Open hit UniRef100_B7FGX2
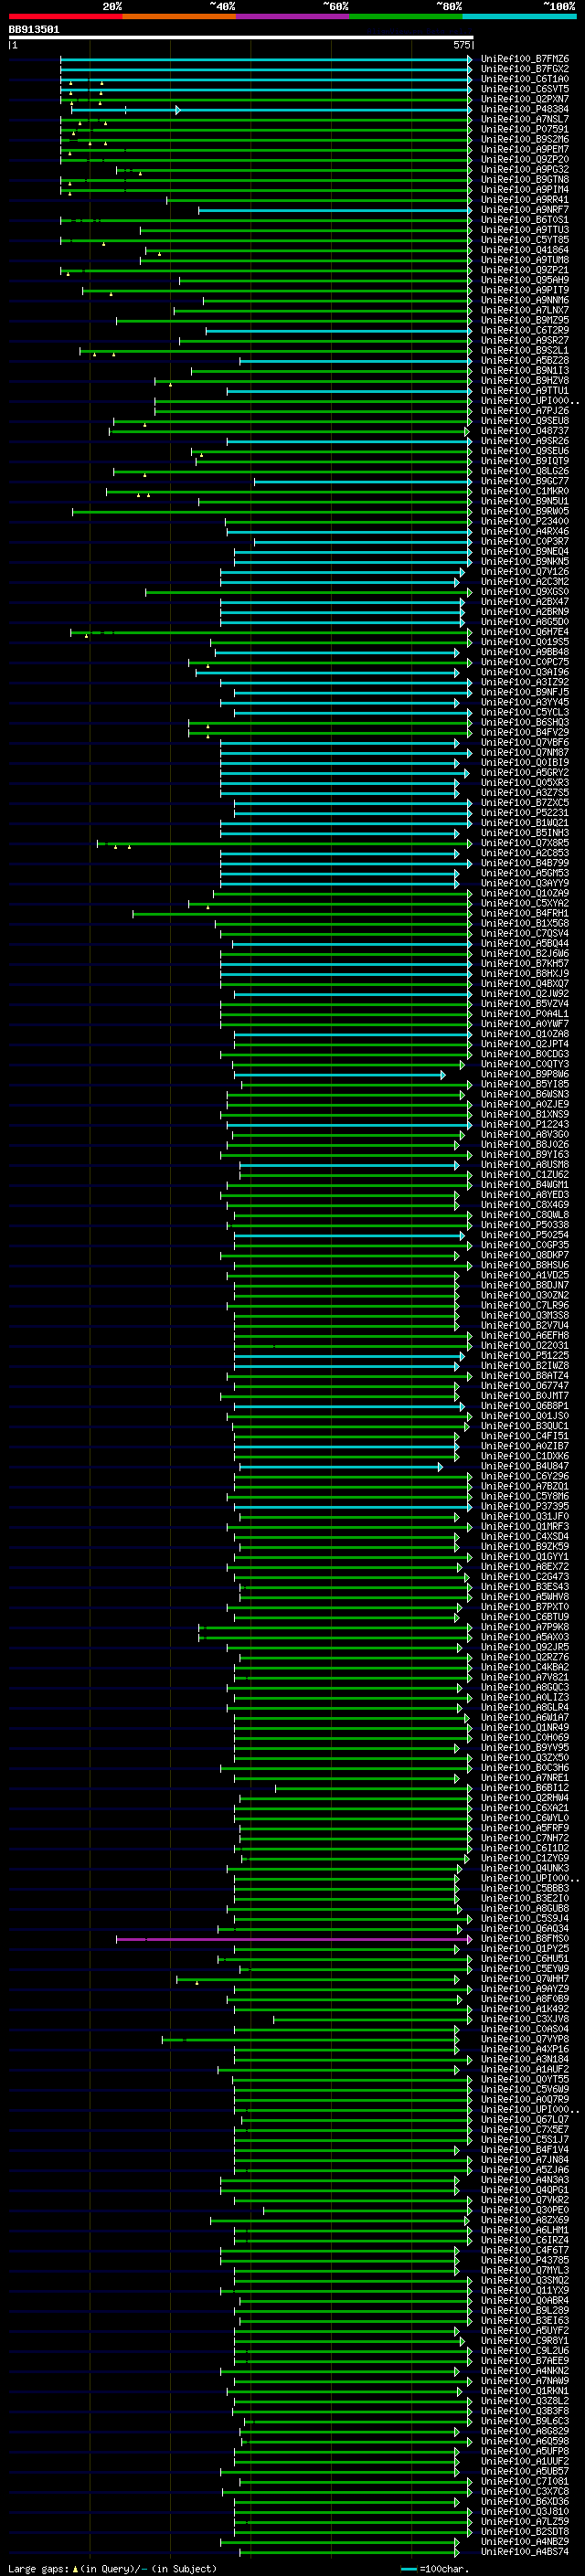Image resolution: width=585 pixels, height=2576 pixels. (x=524, y=70)
